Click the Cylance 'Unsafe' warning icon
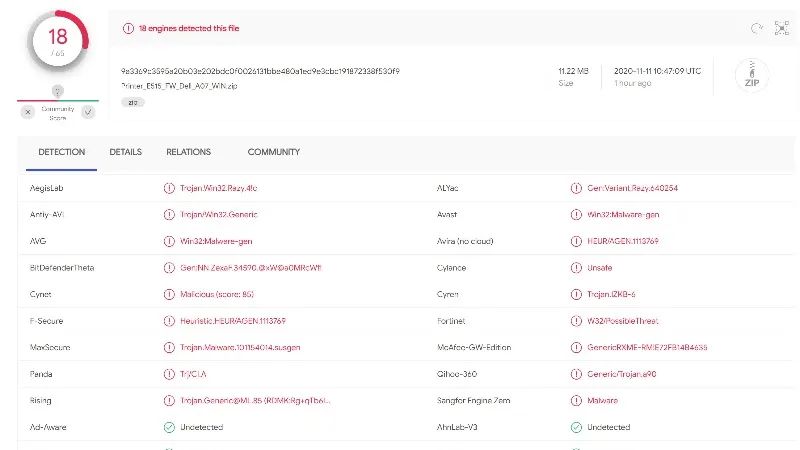 576,267
